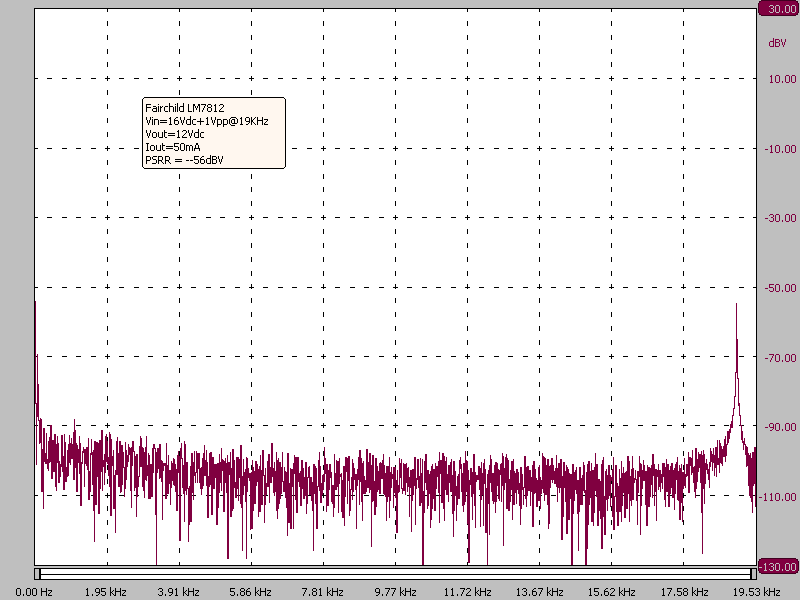Click the 'Fairchild LM7812' title line

pyautogui.click(x=185, y=108)
